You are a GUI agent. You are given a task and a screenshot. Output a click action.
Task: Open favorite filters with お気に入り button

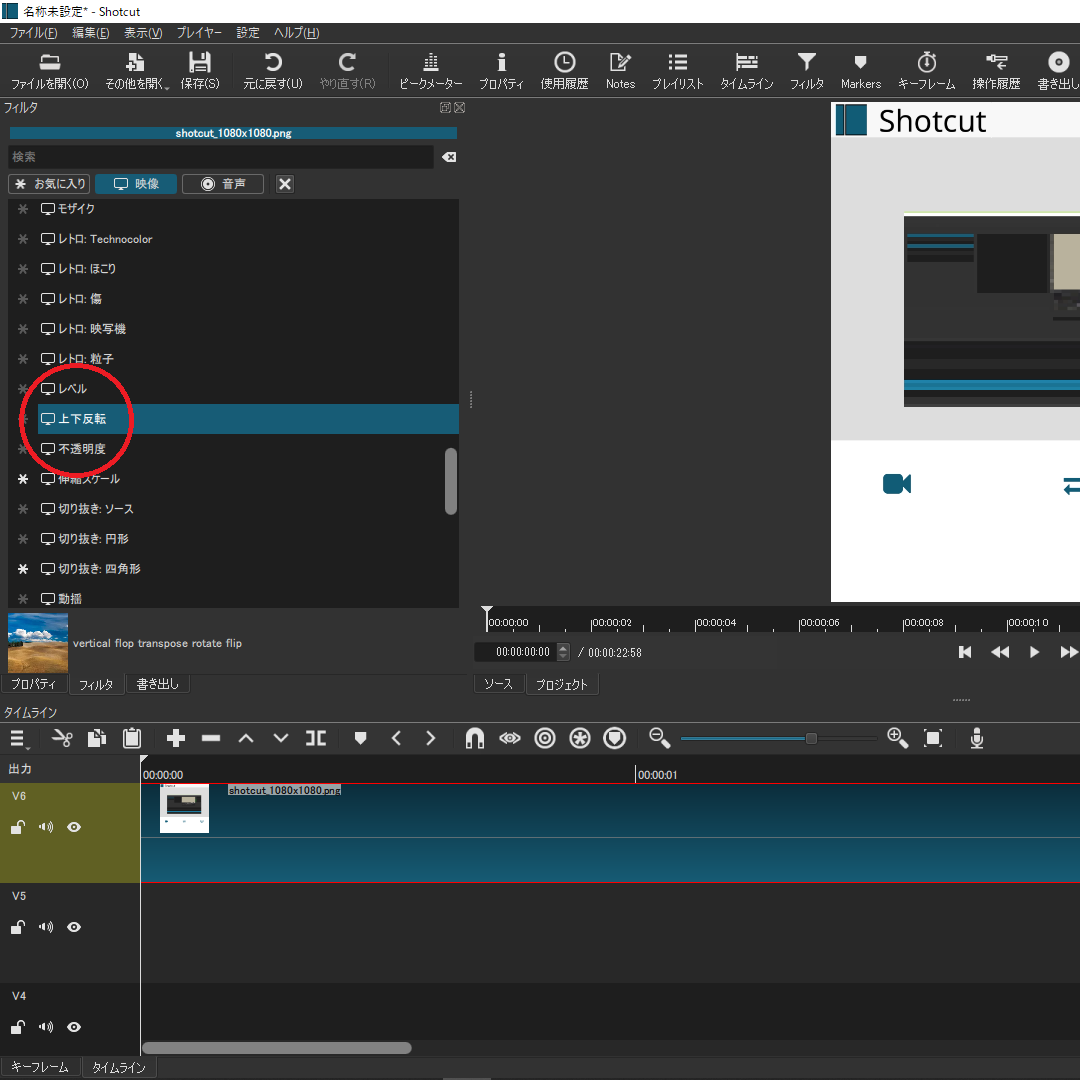pyautogui.click(x=48, y=183)
